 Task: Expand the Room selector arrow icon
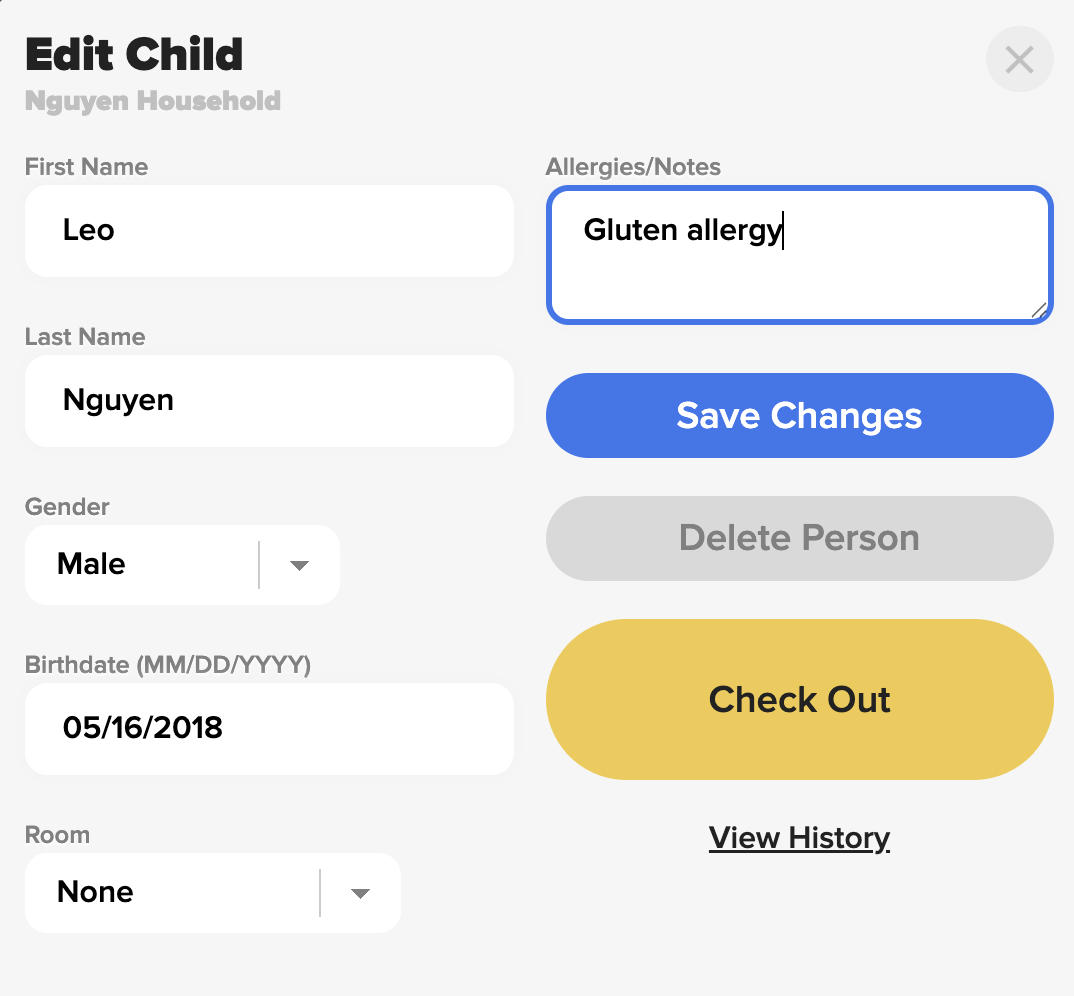[x=360, y=893]
